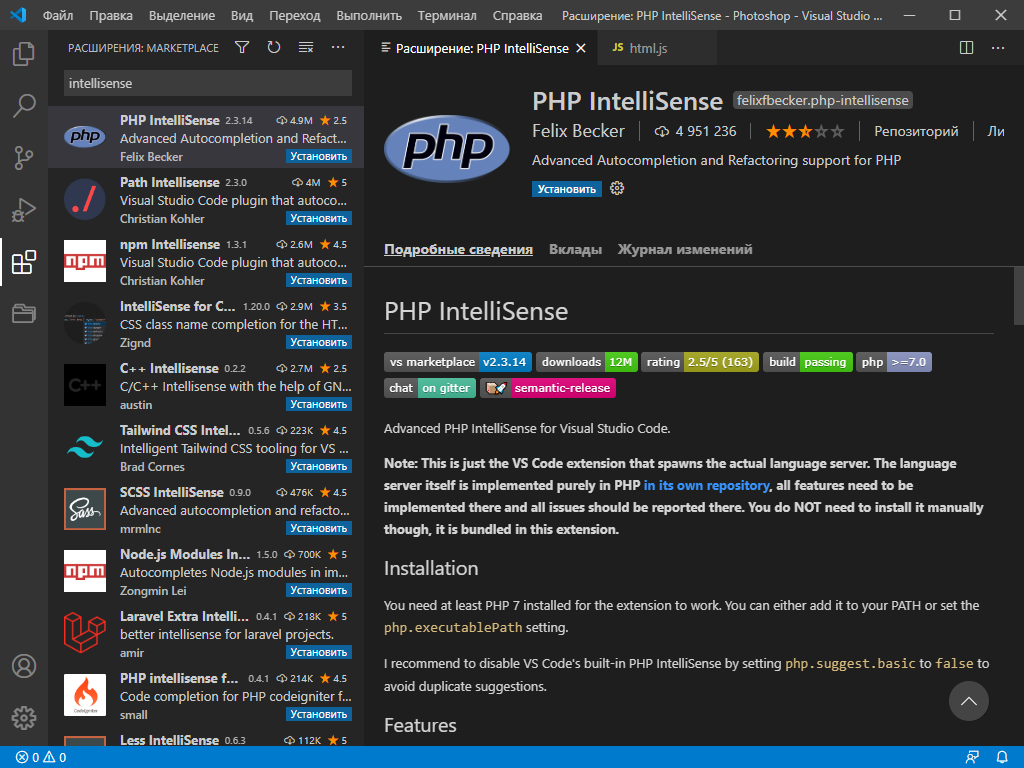1024x768 pixels.
Task: Open the Run and Debug icon
Action: click(x=24, y=211)
